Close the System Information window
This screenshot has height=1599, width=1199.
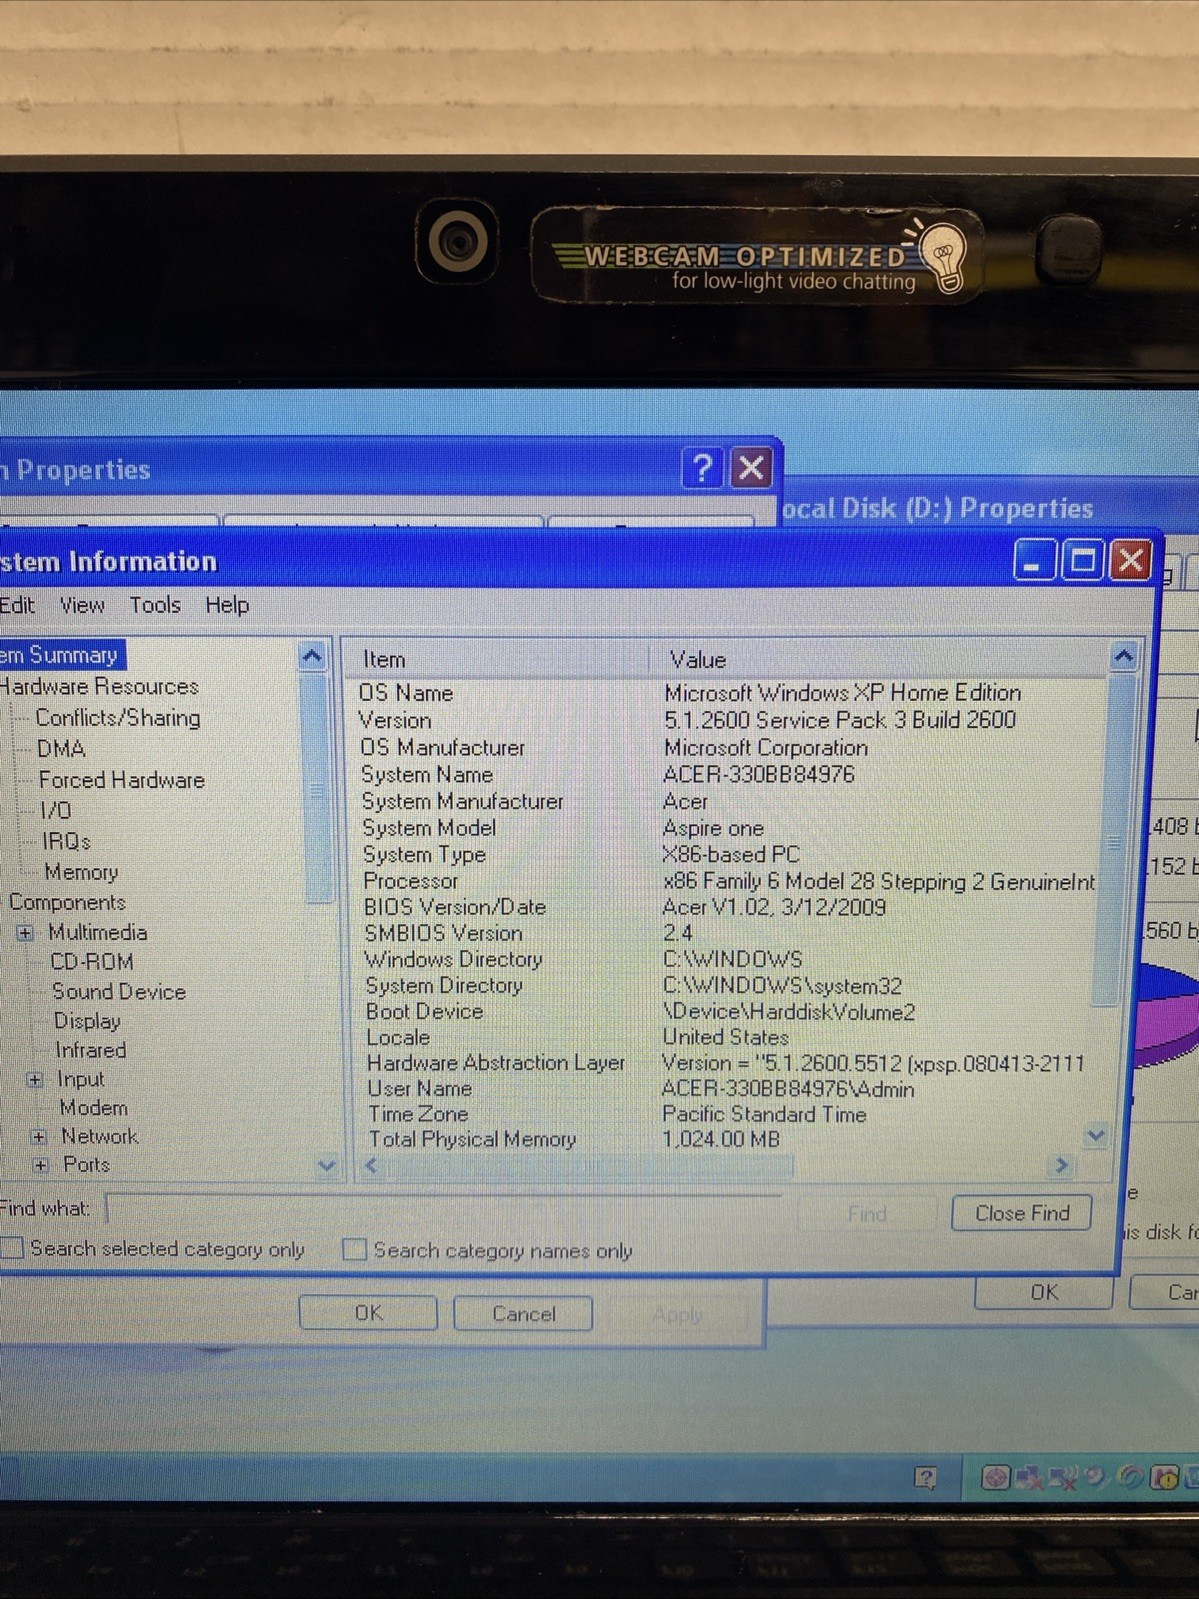1131,560
